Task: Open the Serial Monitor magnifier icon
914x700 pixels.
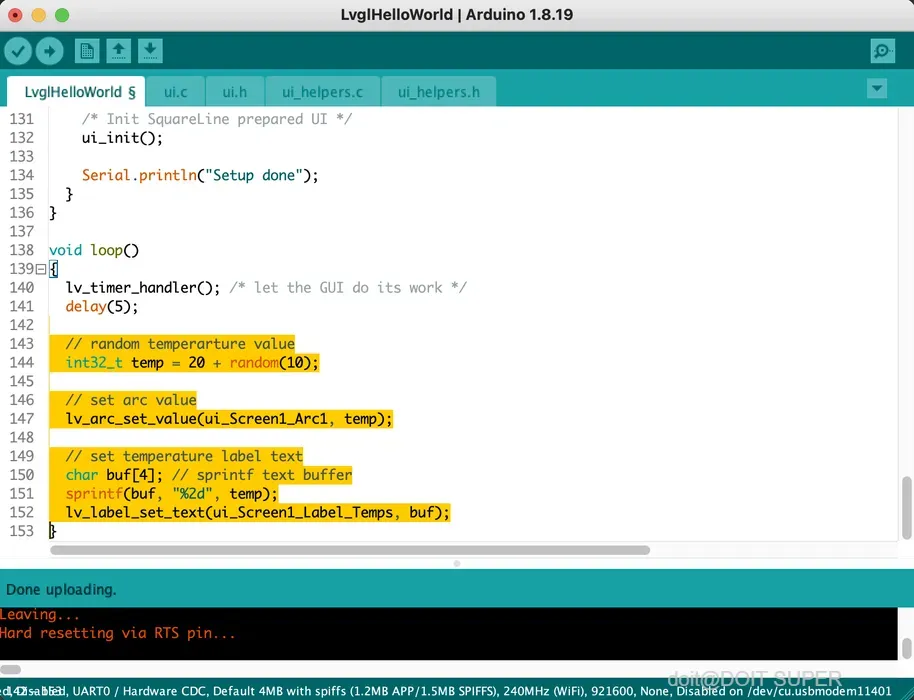Action: point(883,51)
